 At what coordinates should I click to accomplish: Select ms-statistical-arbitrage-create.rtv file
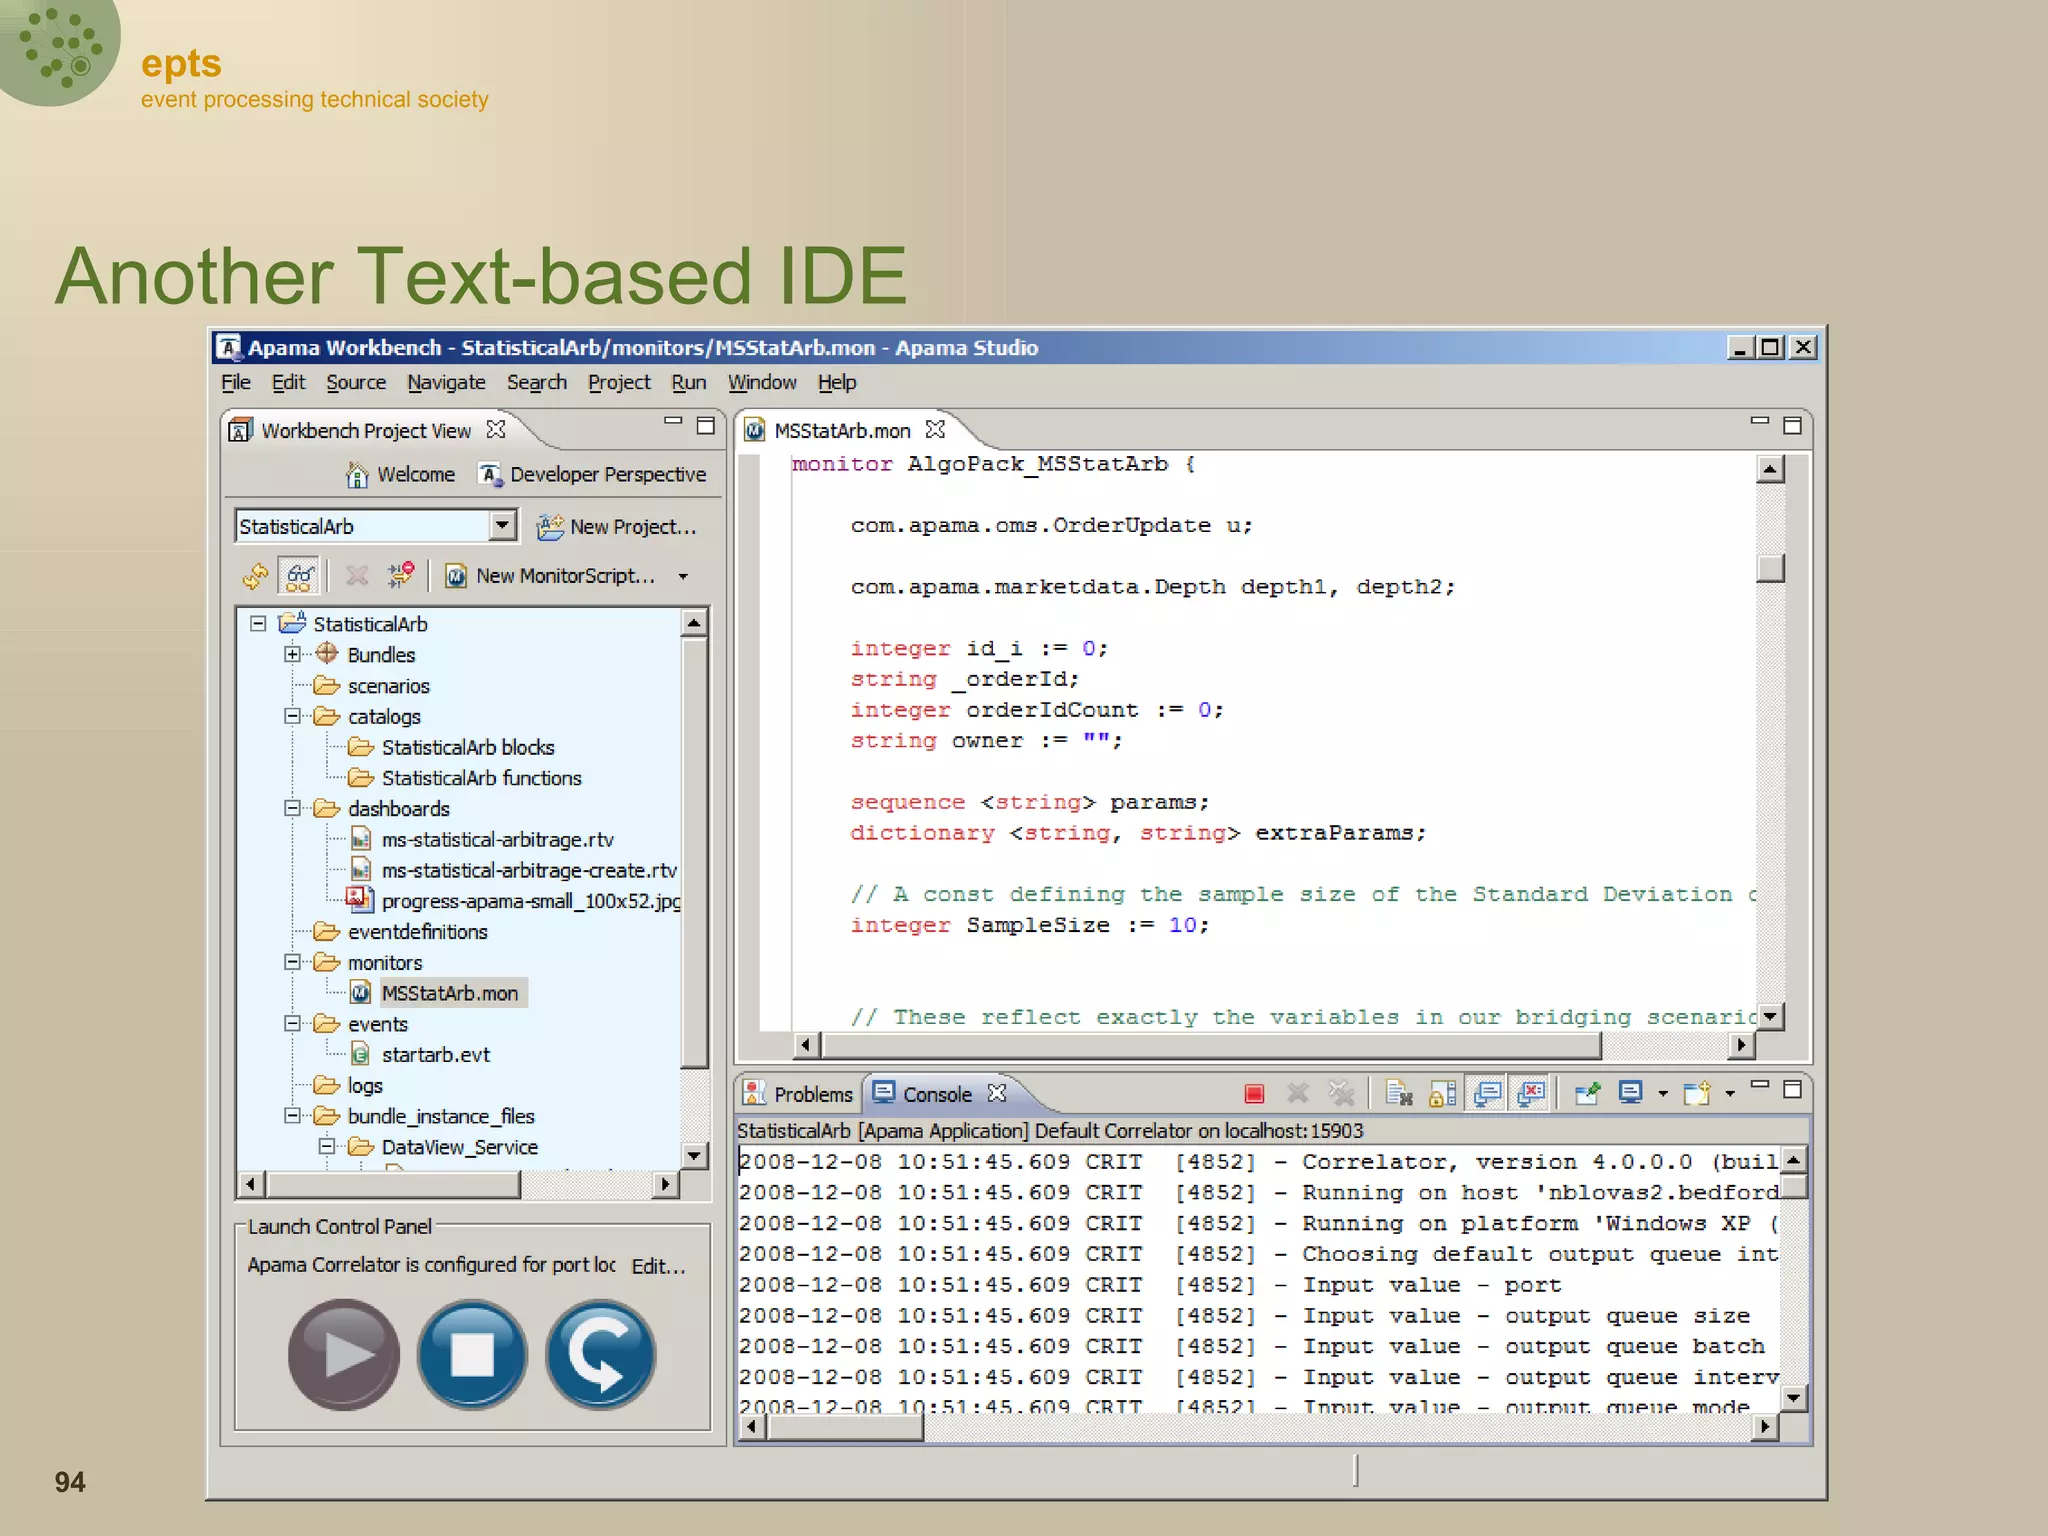[513, 870]
